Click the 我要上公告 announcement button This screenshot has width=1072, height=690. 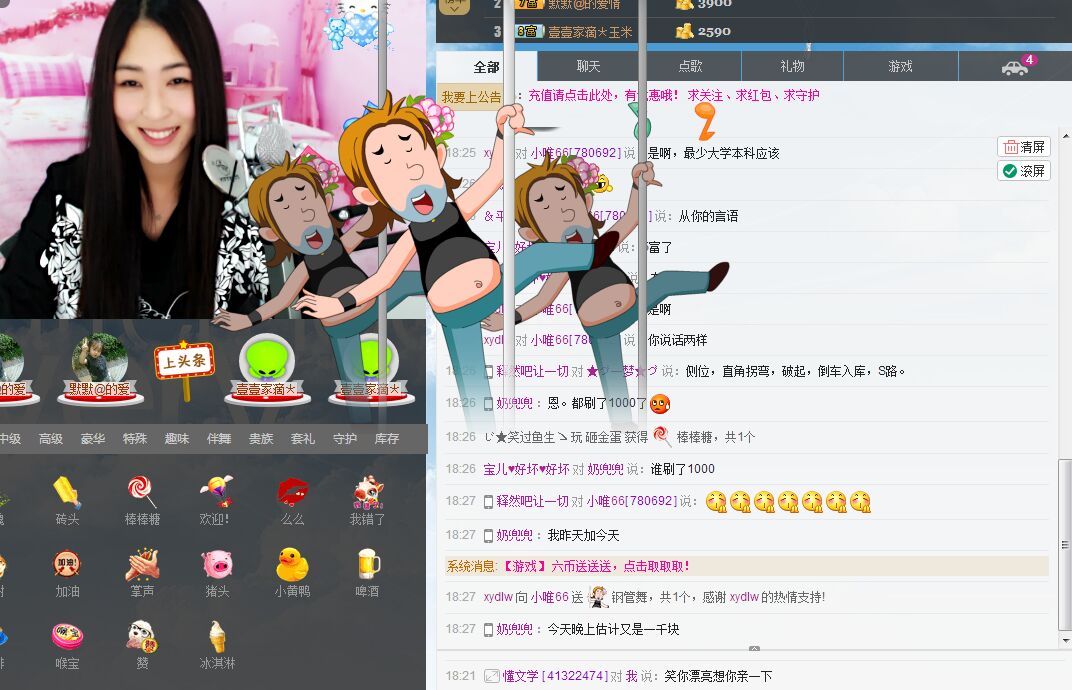470,96
